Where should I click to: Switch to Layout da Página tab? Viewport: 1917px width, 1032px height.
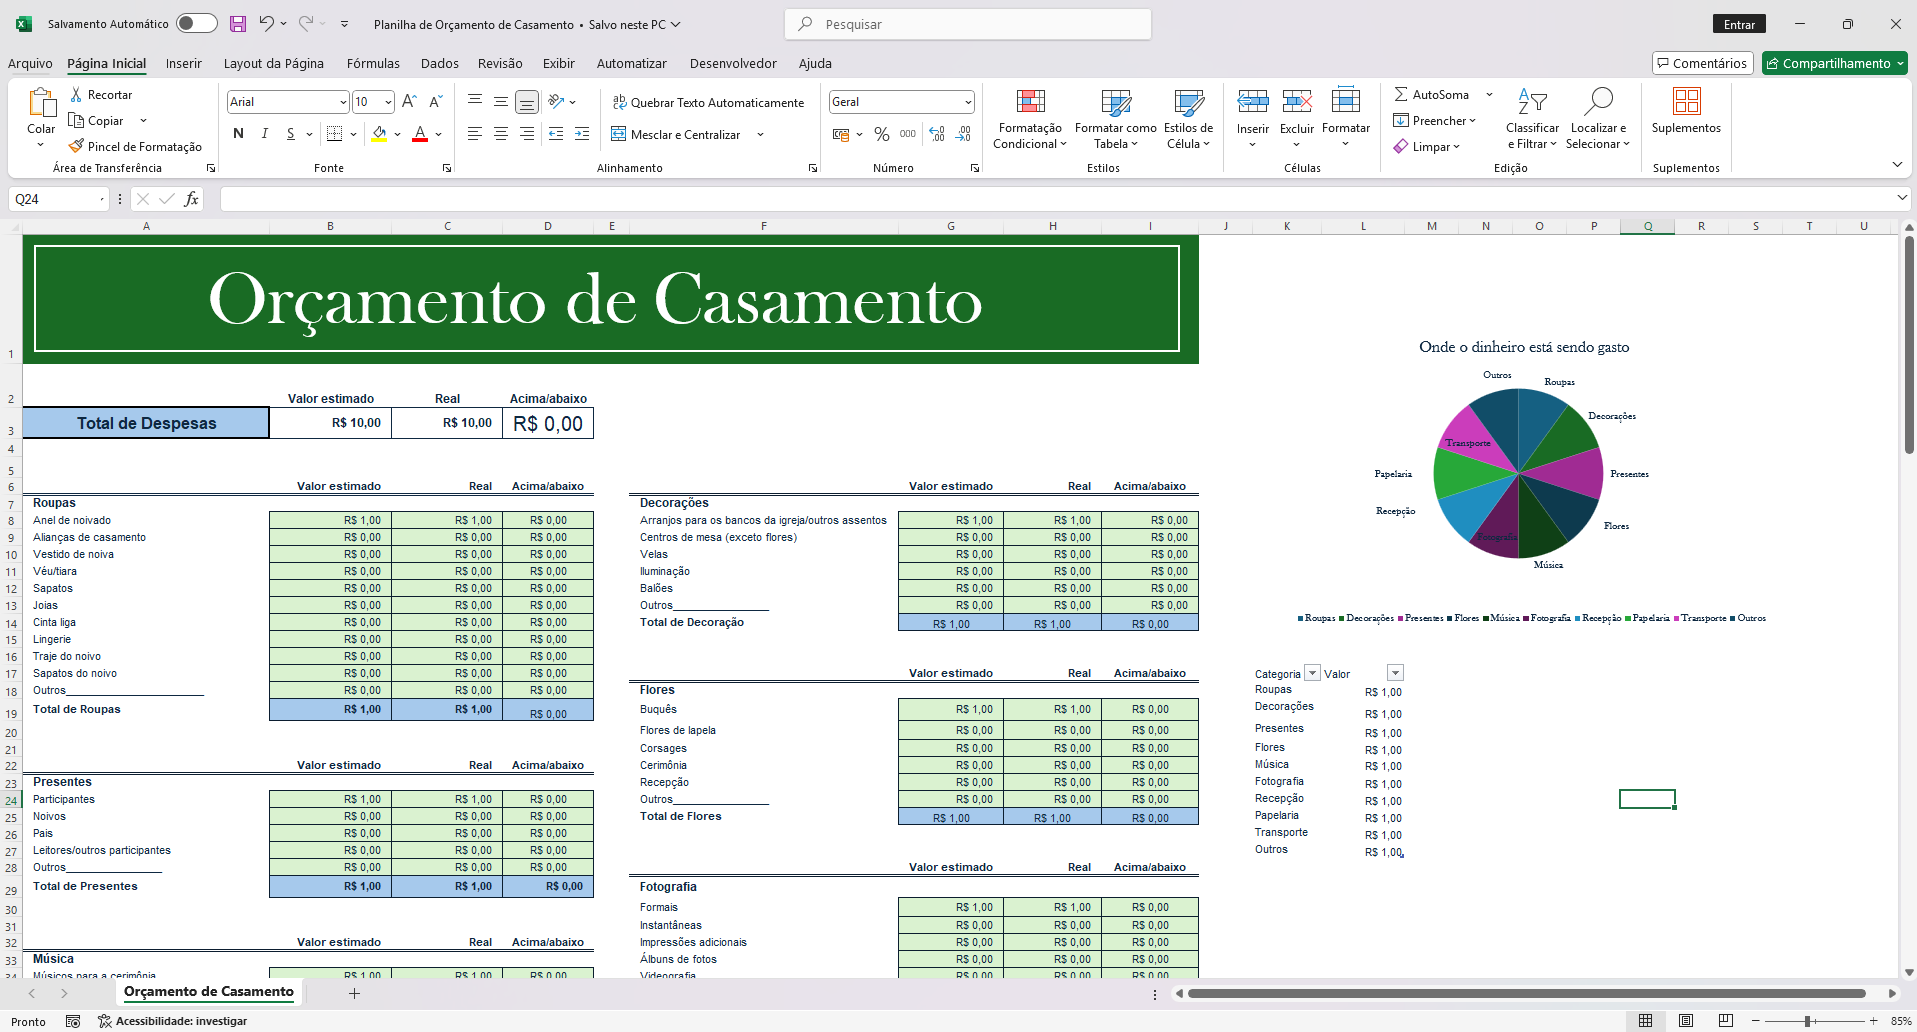click(274, 63)
